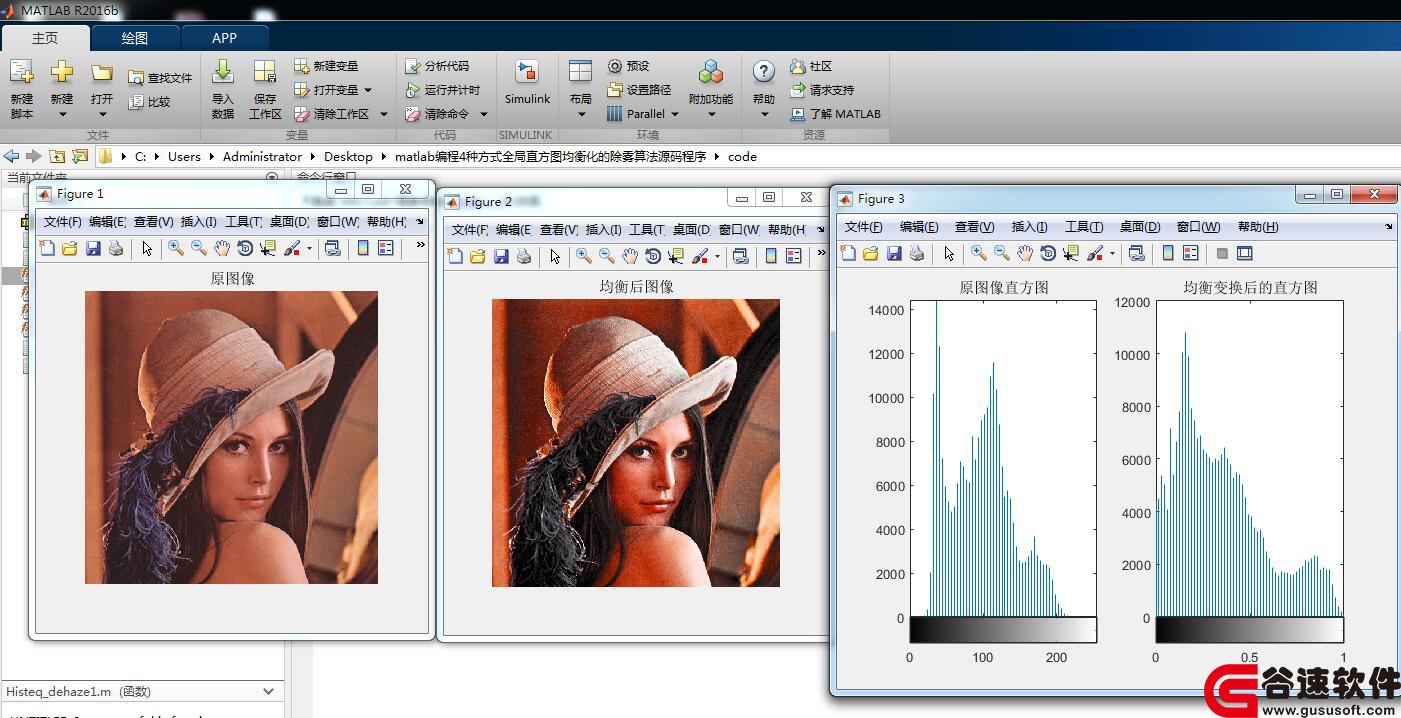1401x718 pixels.
Task: Open Simulink from the ribbon
Action: (527, 82)
